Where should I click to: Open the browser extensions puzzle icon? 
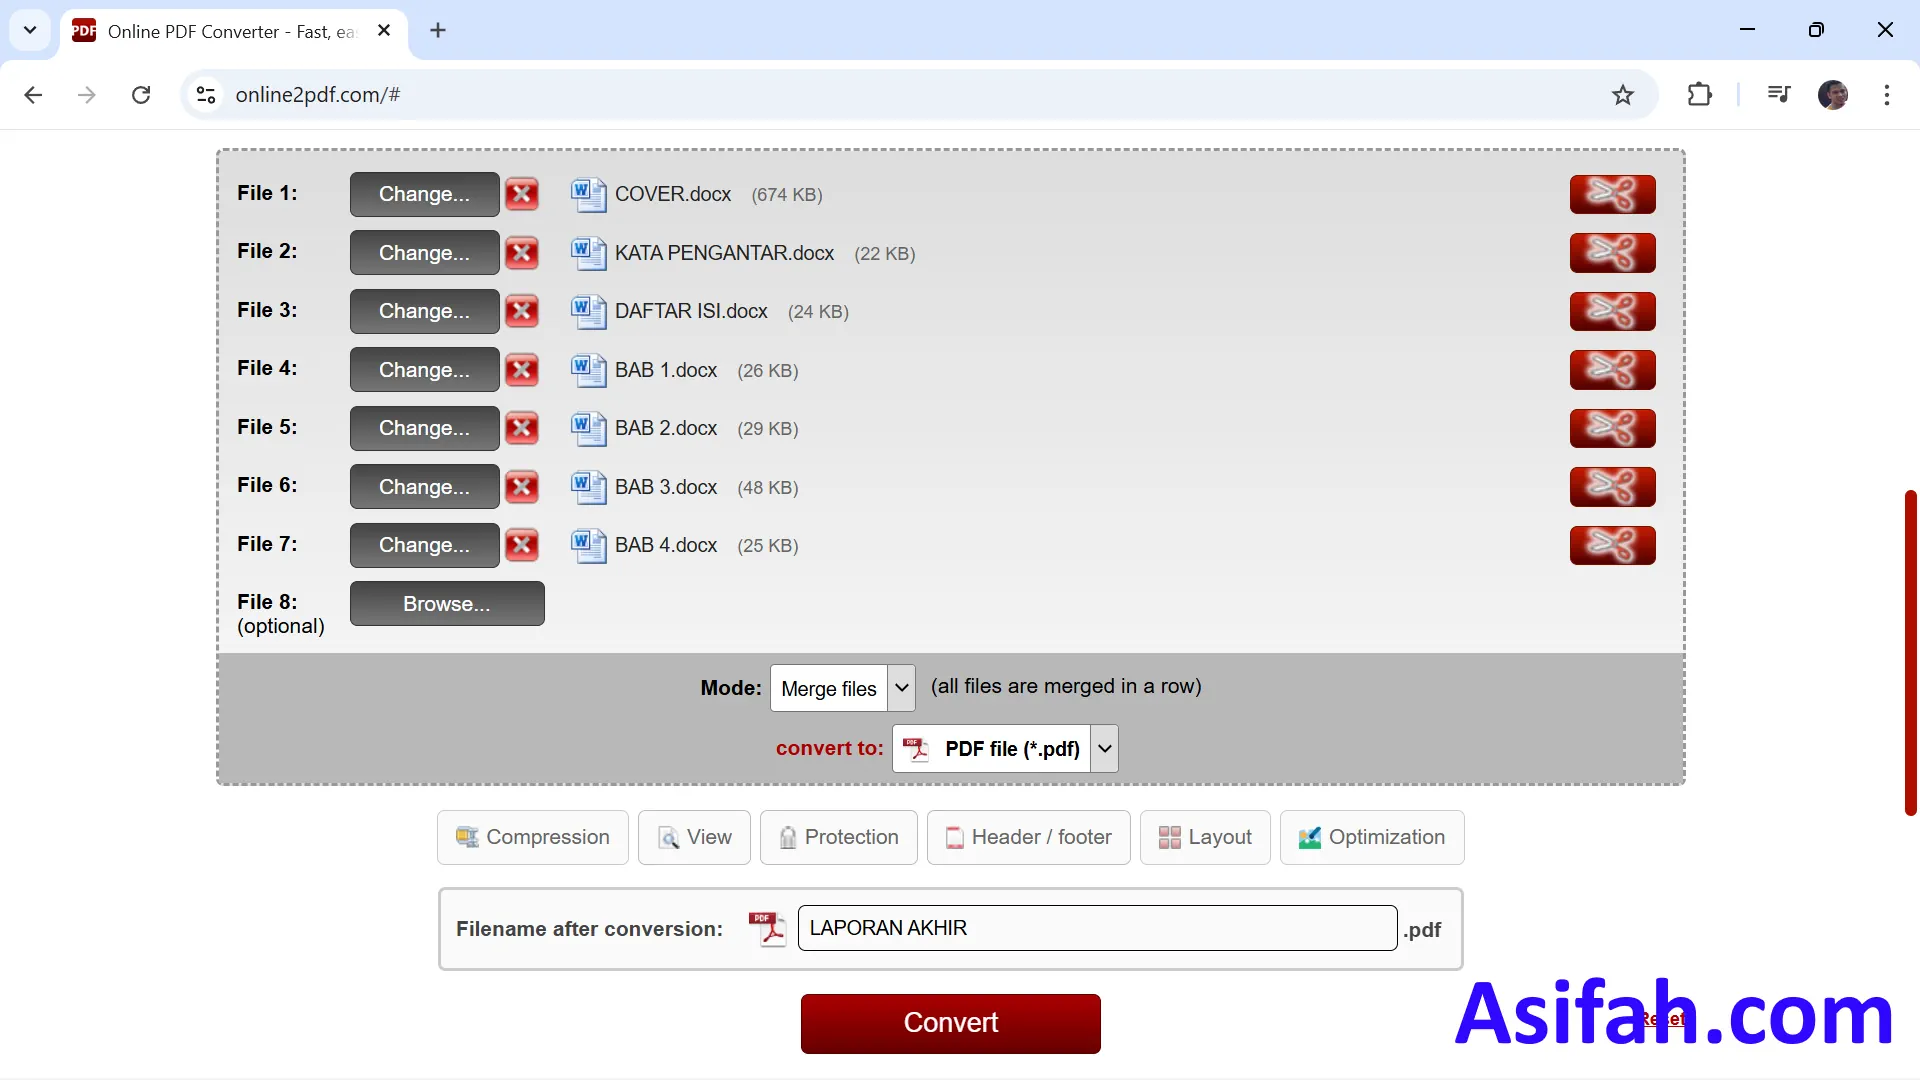[x=1699, y=95]
